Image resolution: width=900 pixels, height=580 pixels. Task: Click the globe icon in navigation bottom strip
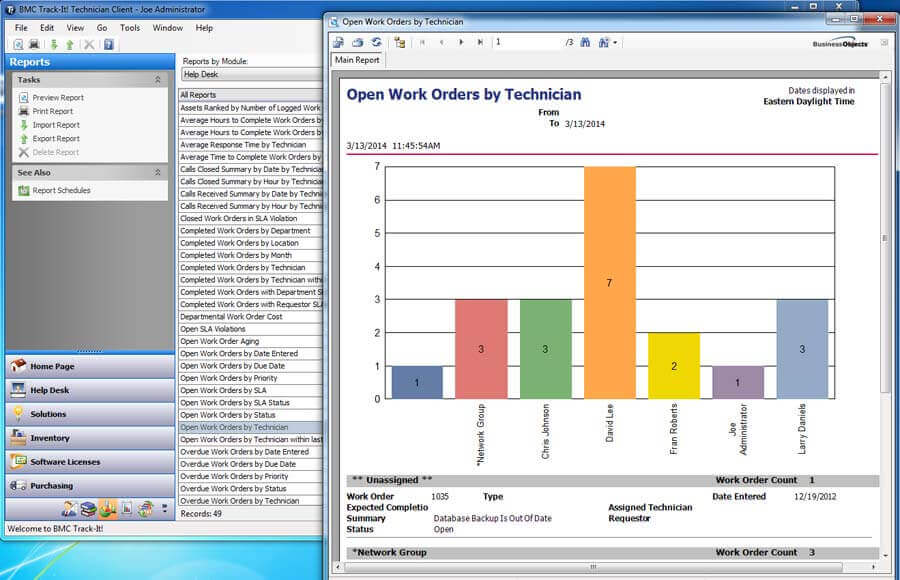pos(146,509)
